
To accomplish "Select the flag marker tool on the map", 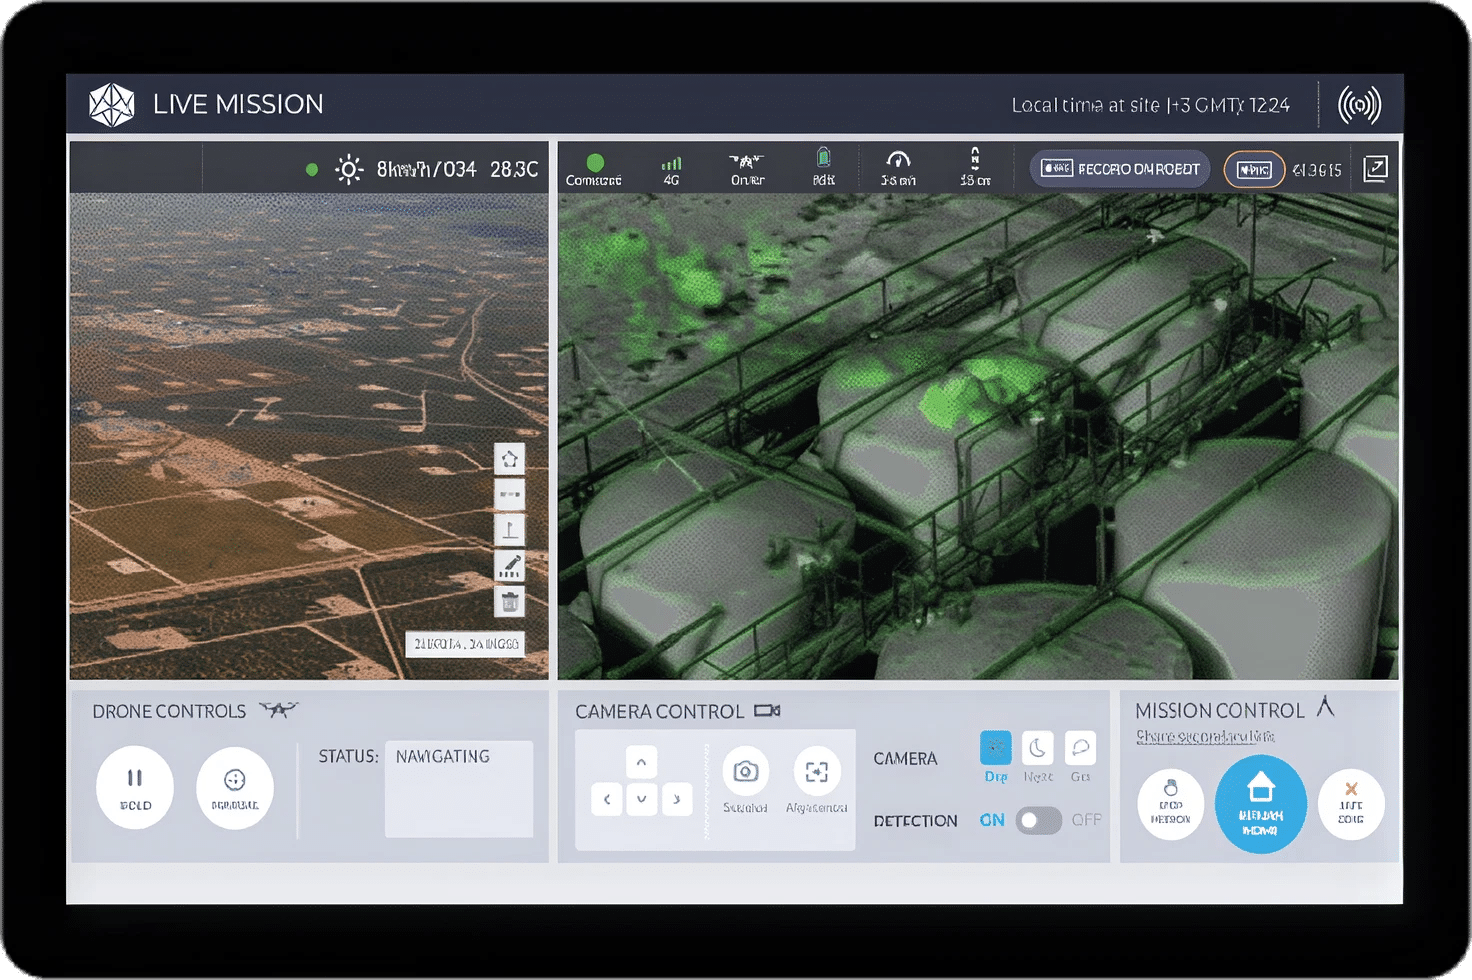I will (510, 530).
